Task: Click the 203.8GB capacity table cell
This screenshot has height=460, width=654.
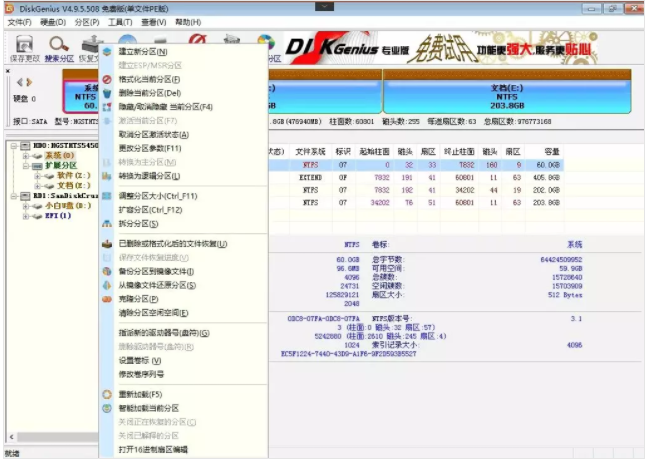Action: [x=546, y=203]
